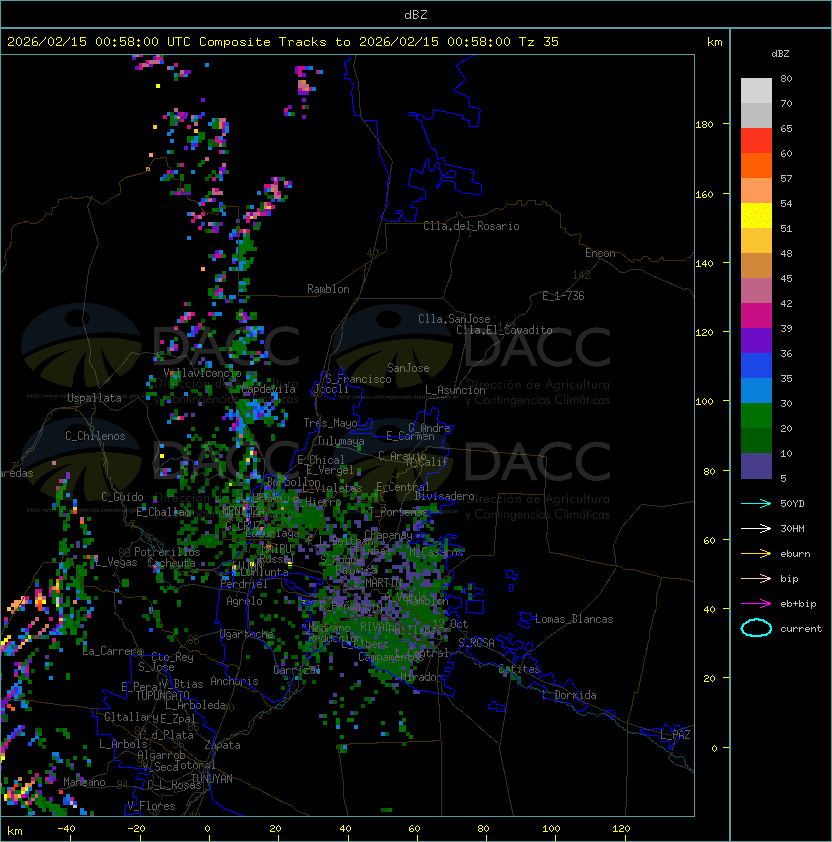Click the magenta eb+bip arrow in legend

coord(756,604)
